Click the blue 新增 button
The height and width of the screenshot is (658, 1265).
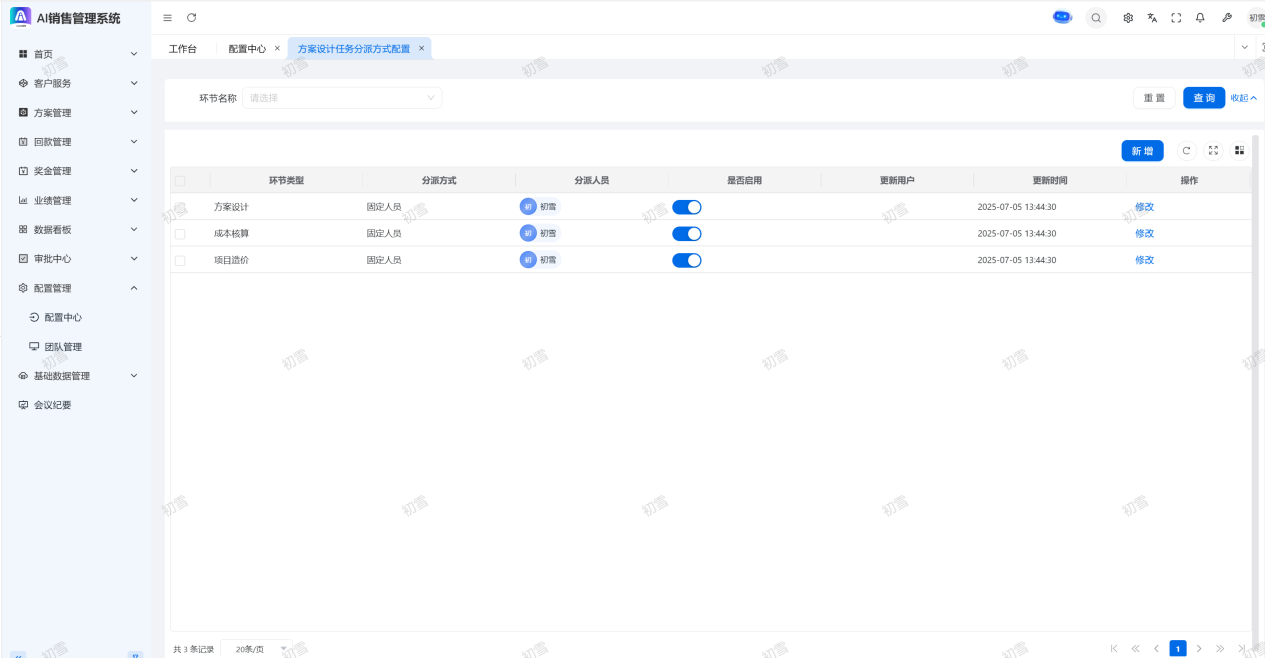1142,151
